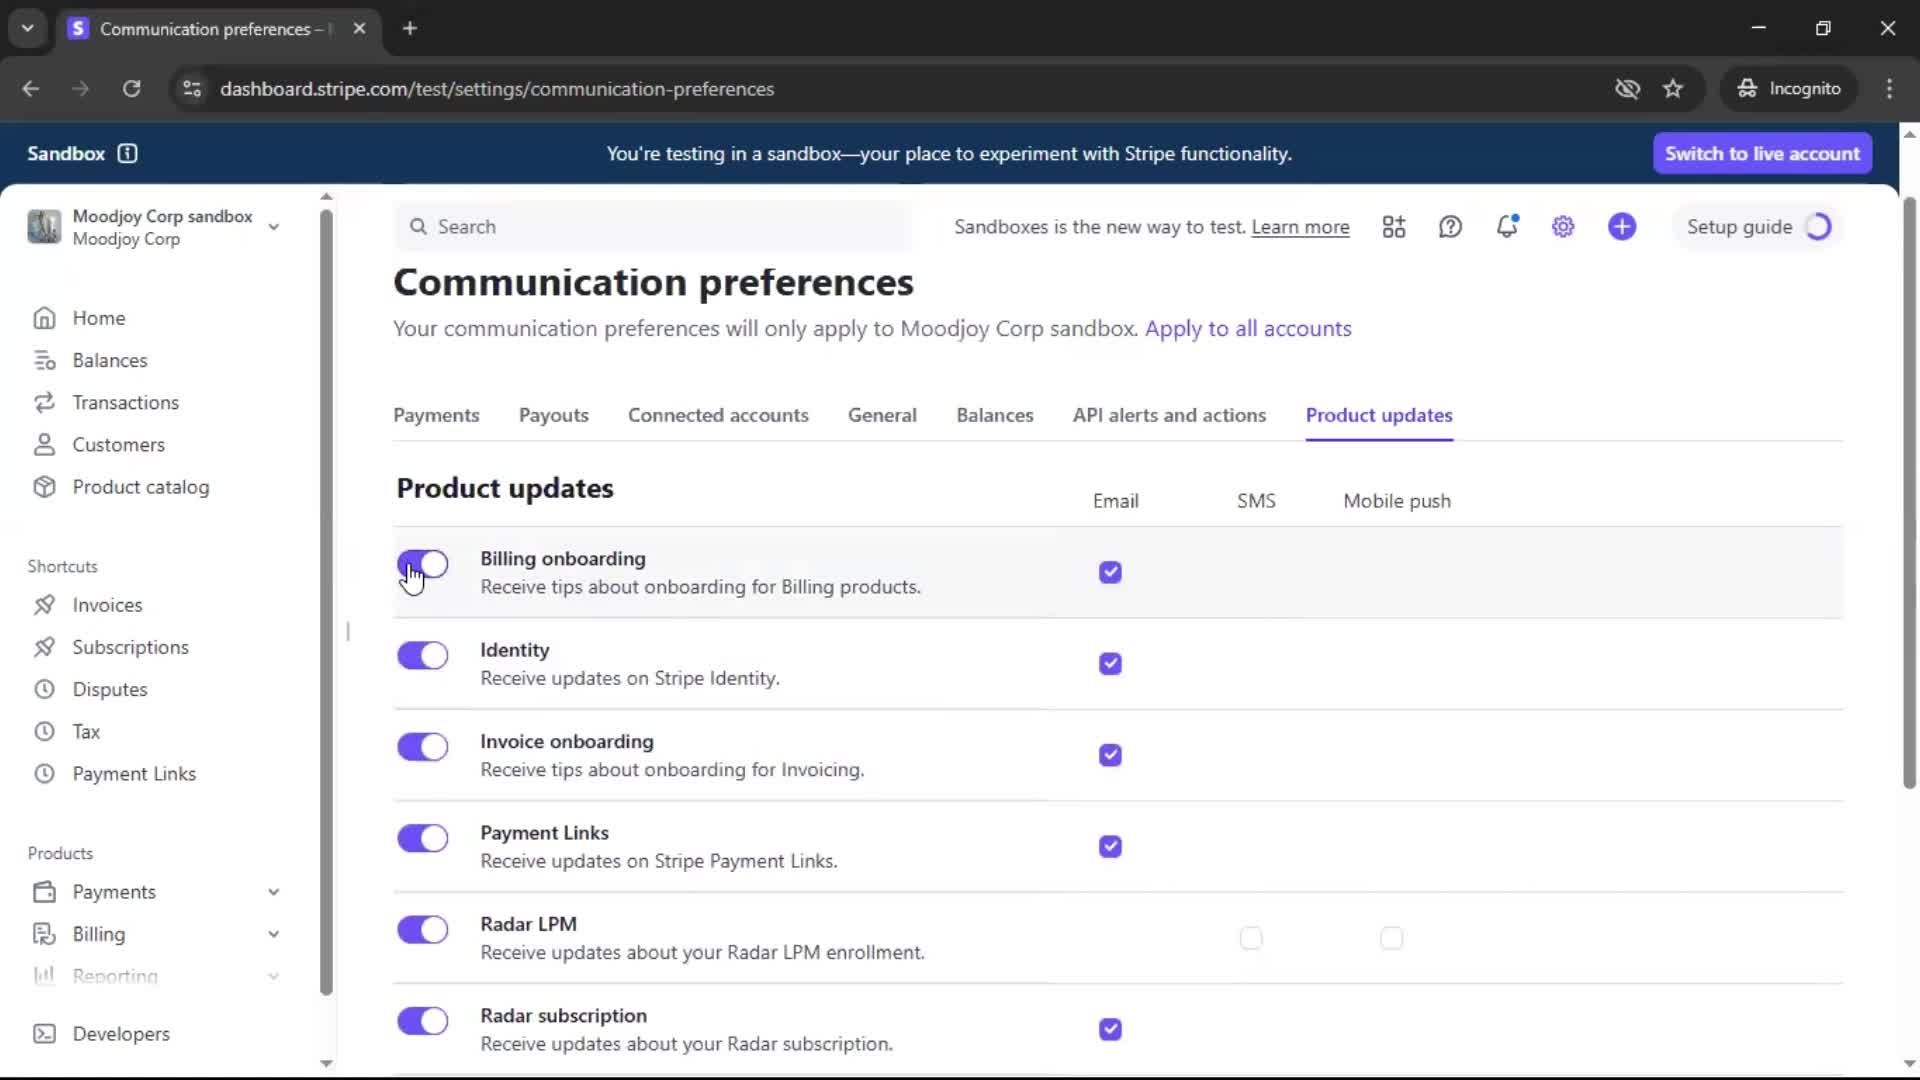Open Developers in sidebar
Viewport: 1920px width, 1080px height.
[120, 1034]
